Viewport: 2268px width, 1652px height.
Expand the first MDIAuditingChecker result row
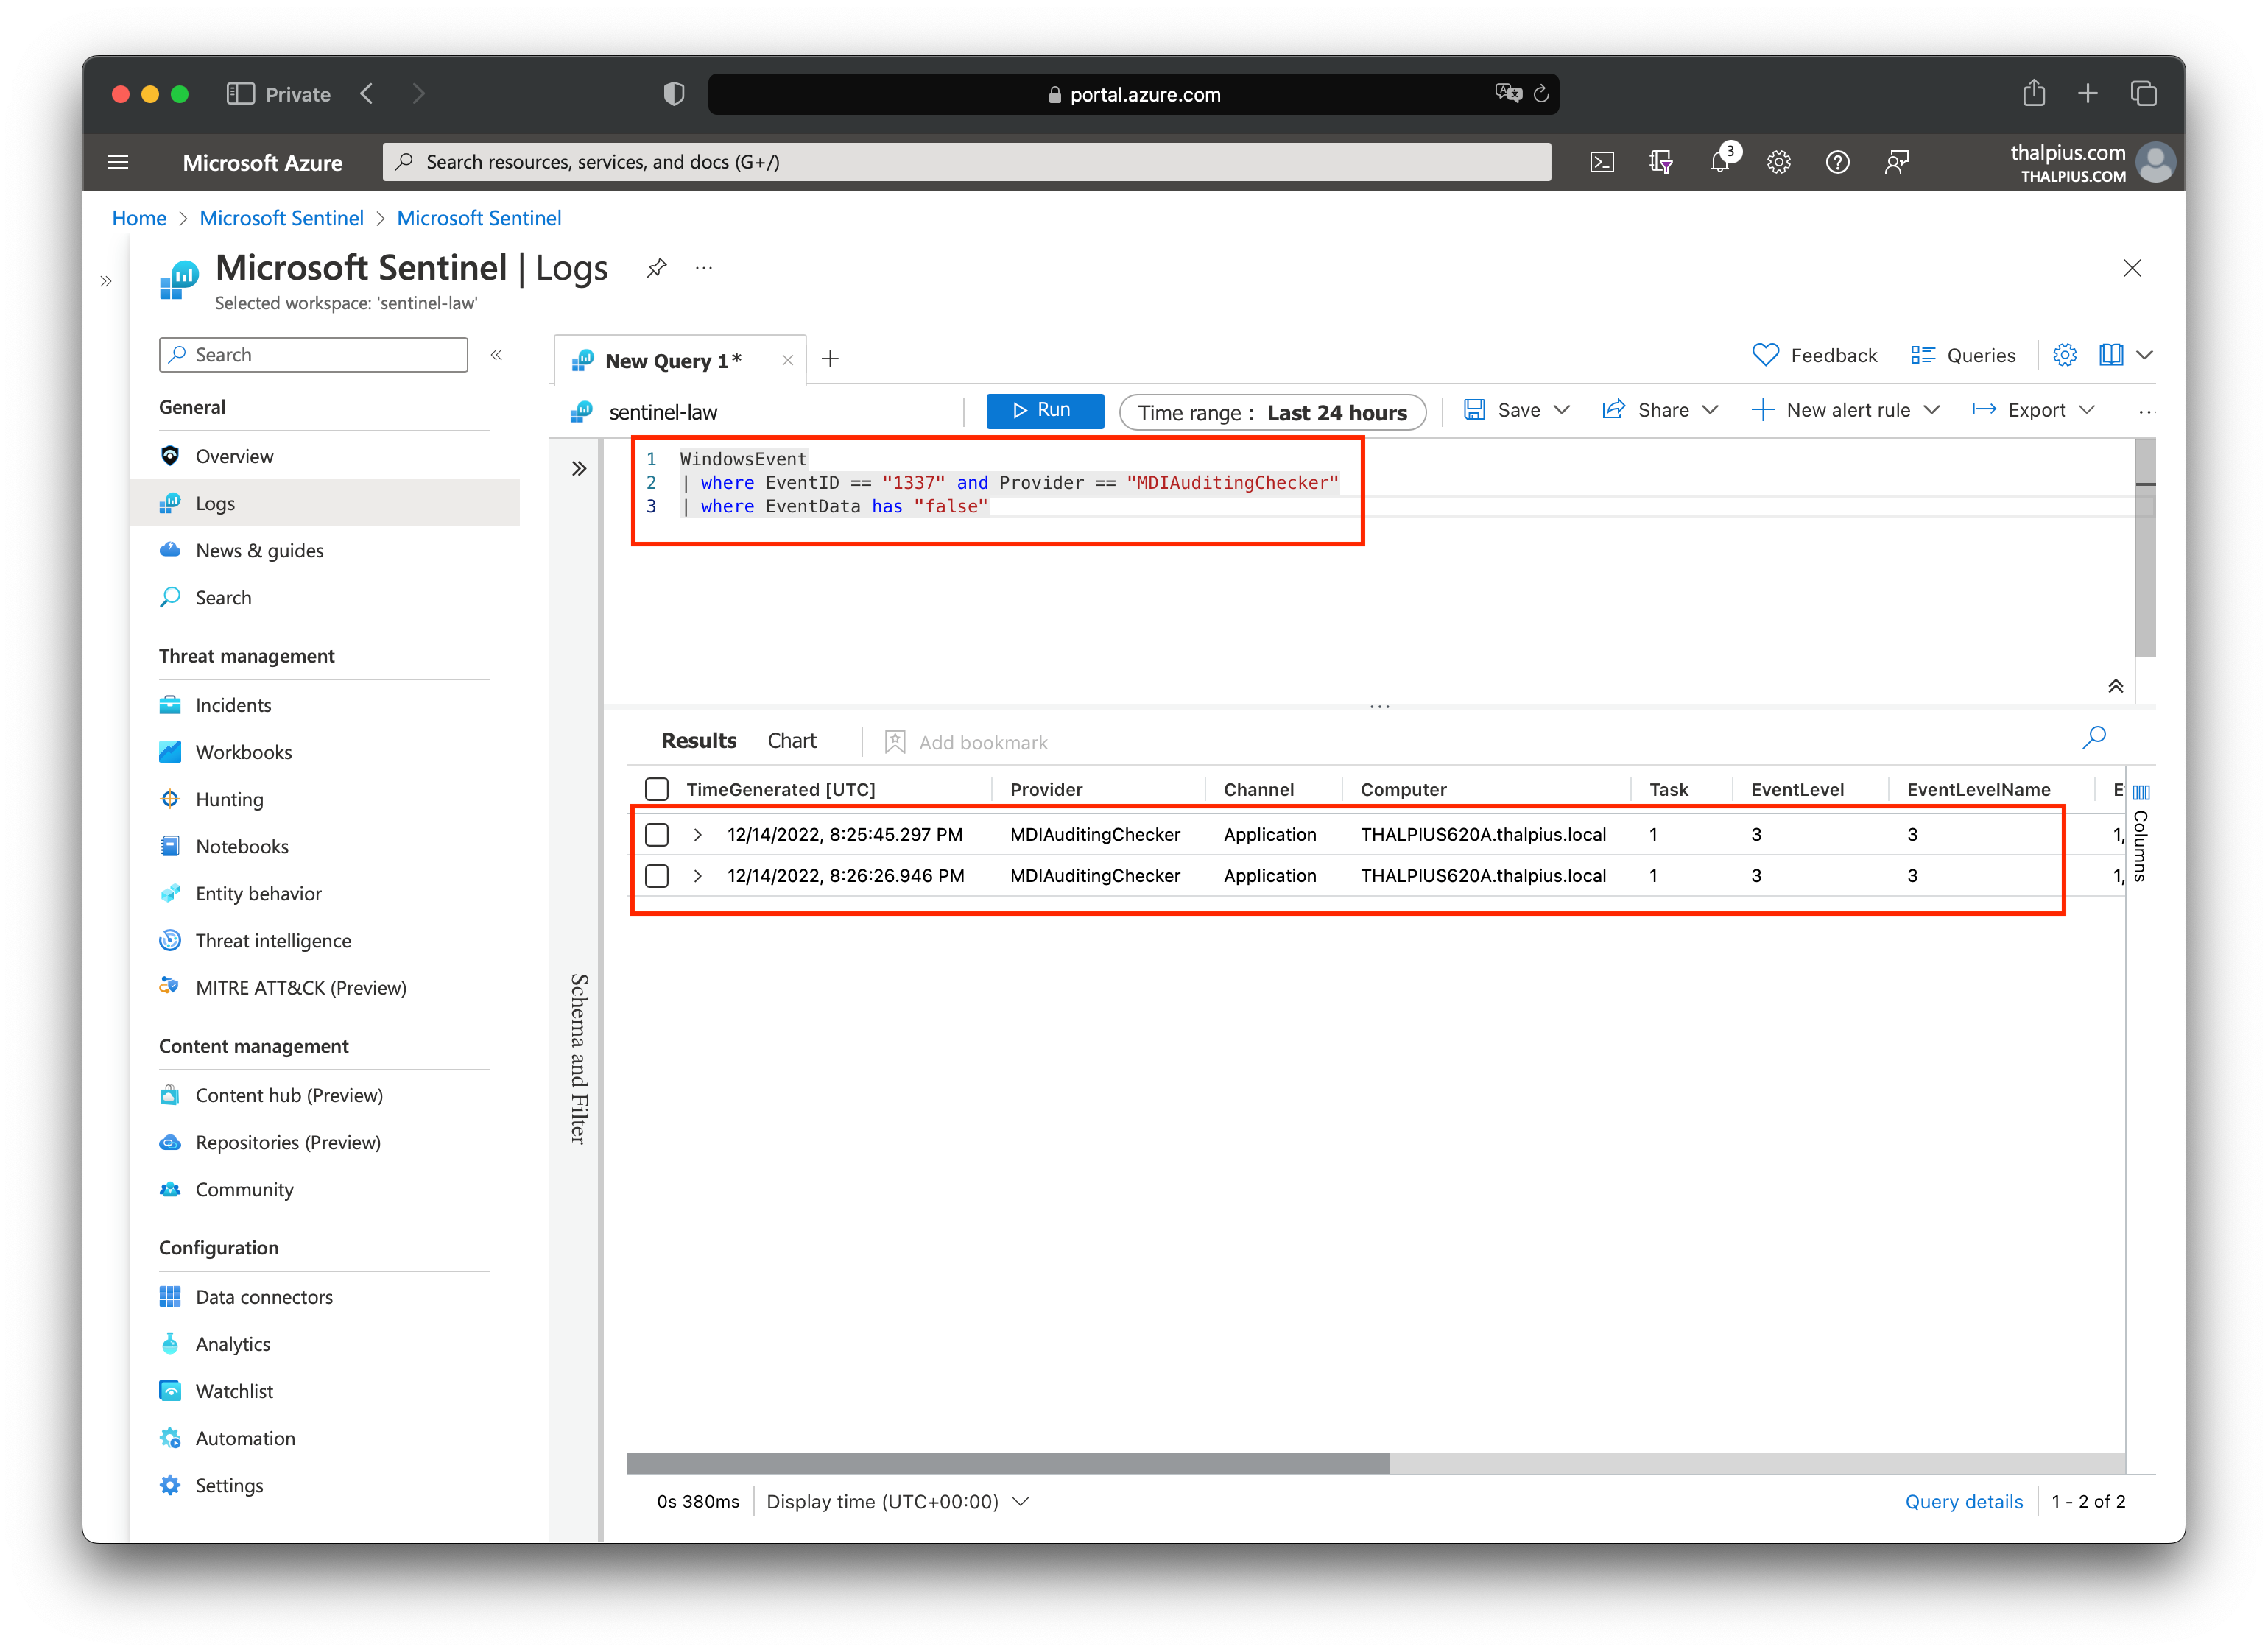[697, 834]
